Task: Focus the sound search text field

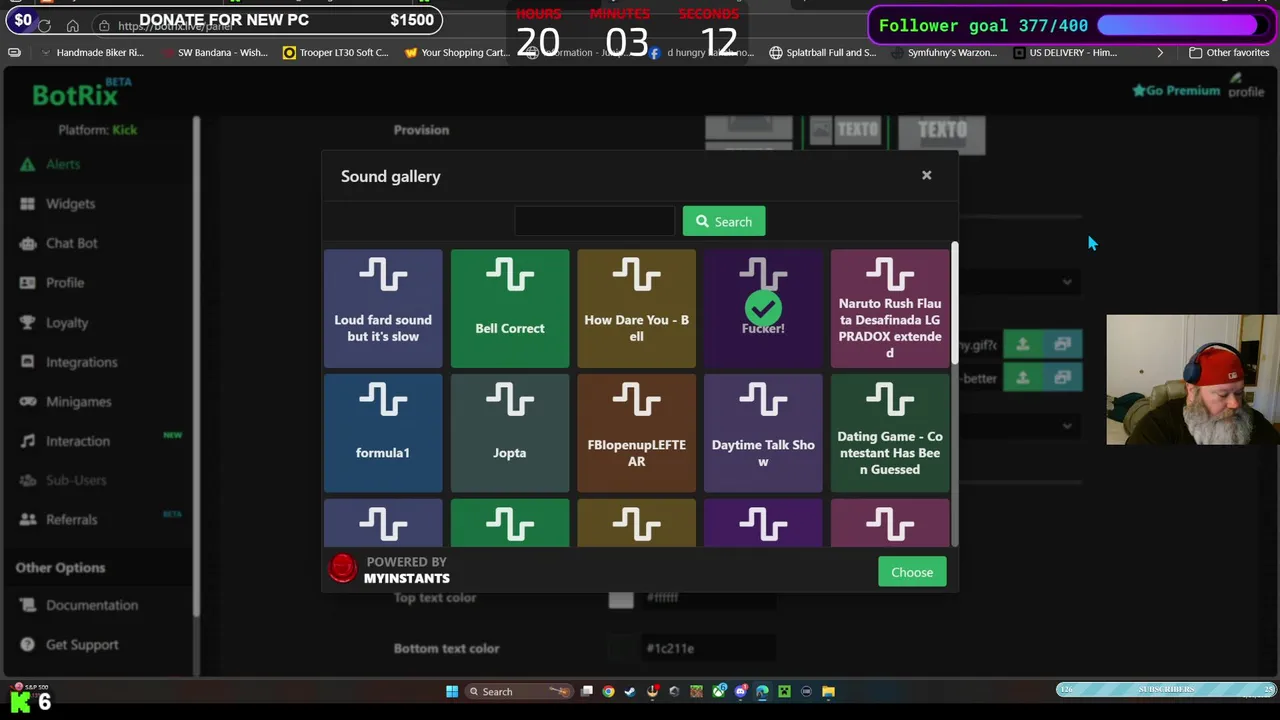Action: coord(595,221)
